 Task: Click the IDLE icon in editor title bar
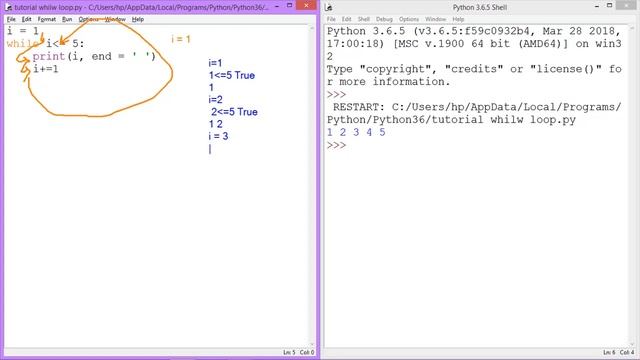coord(8,7)
